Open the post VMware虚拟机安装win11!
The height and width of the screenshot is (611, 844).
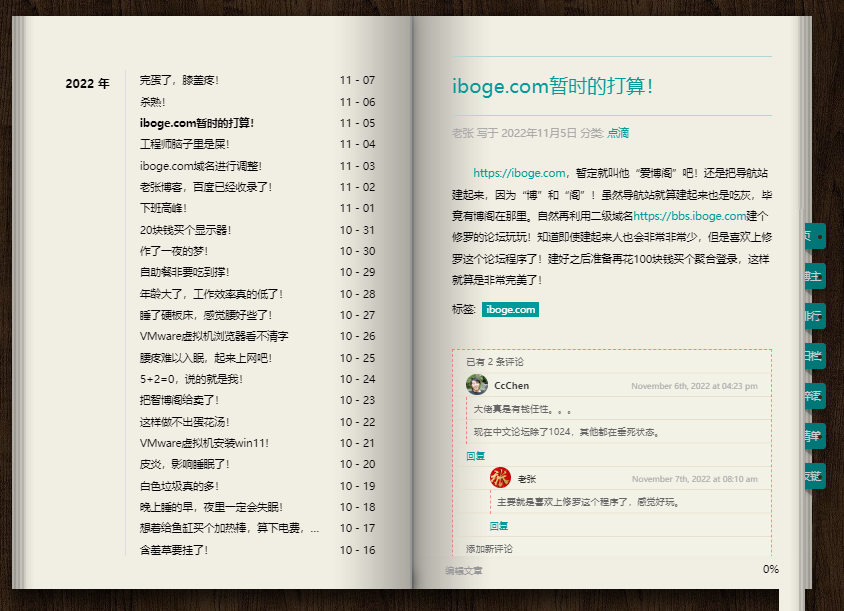click(204, 443)
